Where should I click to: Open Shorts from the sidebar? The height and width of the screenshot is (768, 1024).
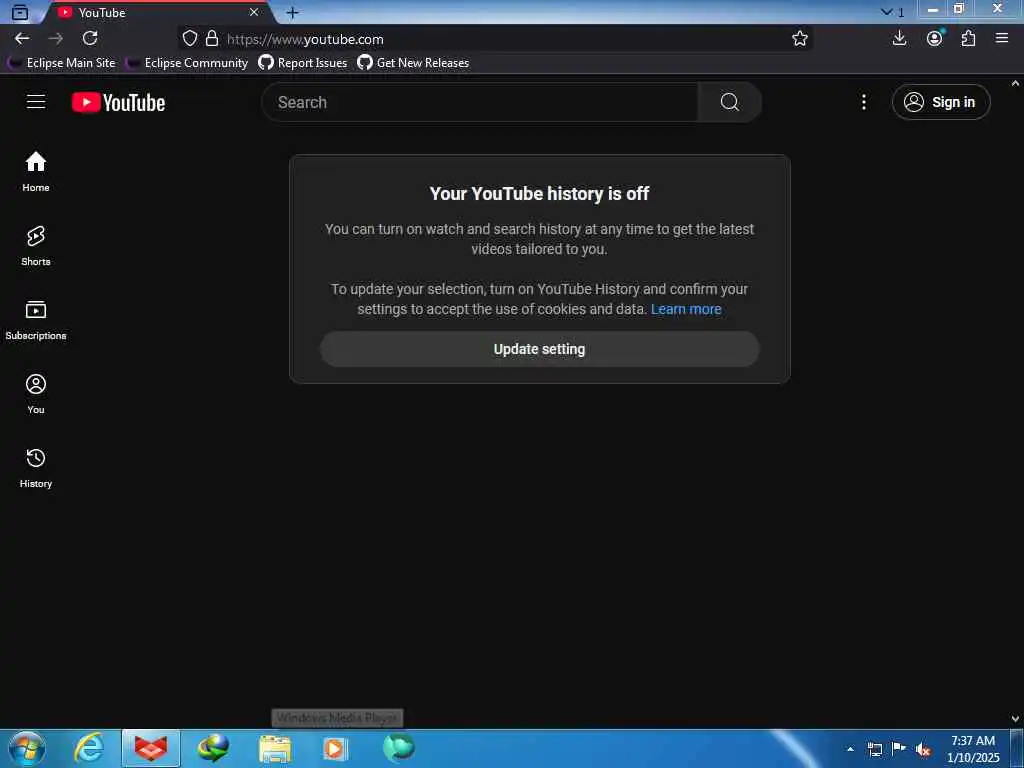36,246
